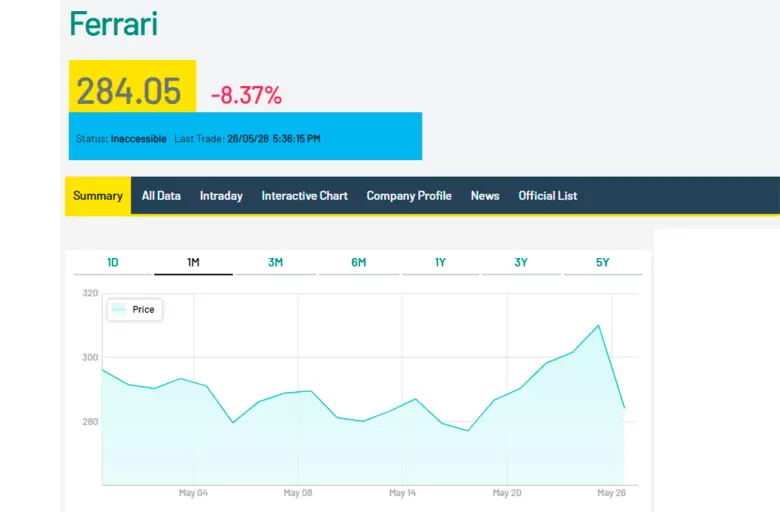Click the 320 y-axis label
The width and height of the screenshot is (780, 520).
[90, 293]
